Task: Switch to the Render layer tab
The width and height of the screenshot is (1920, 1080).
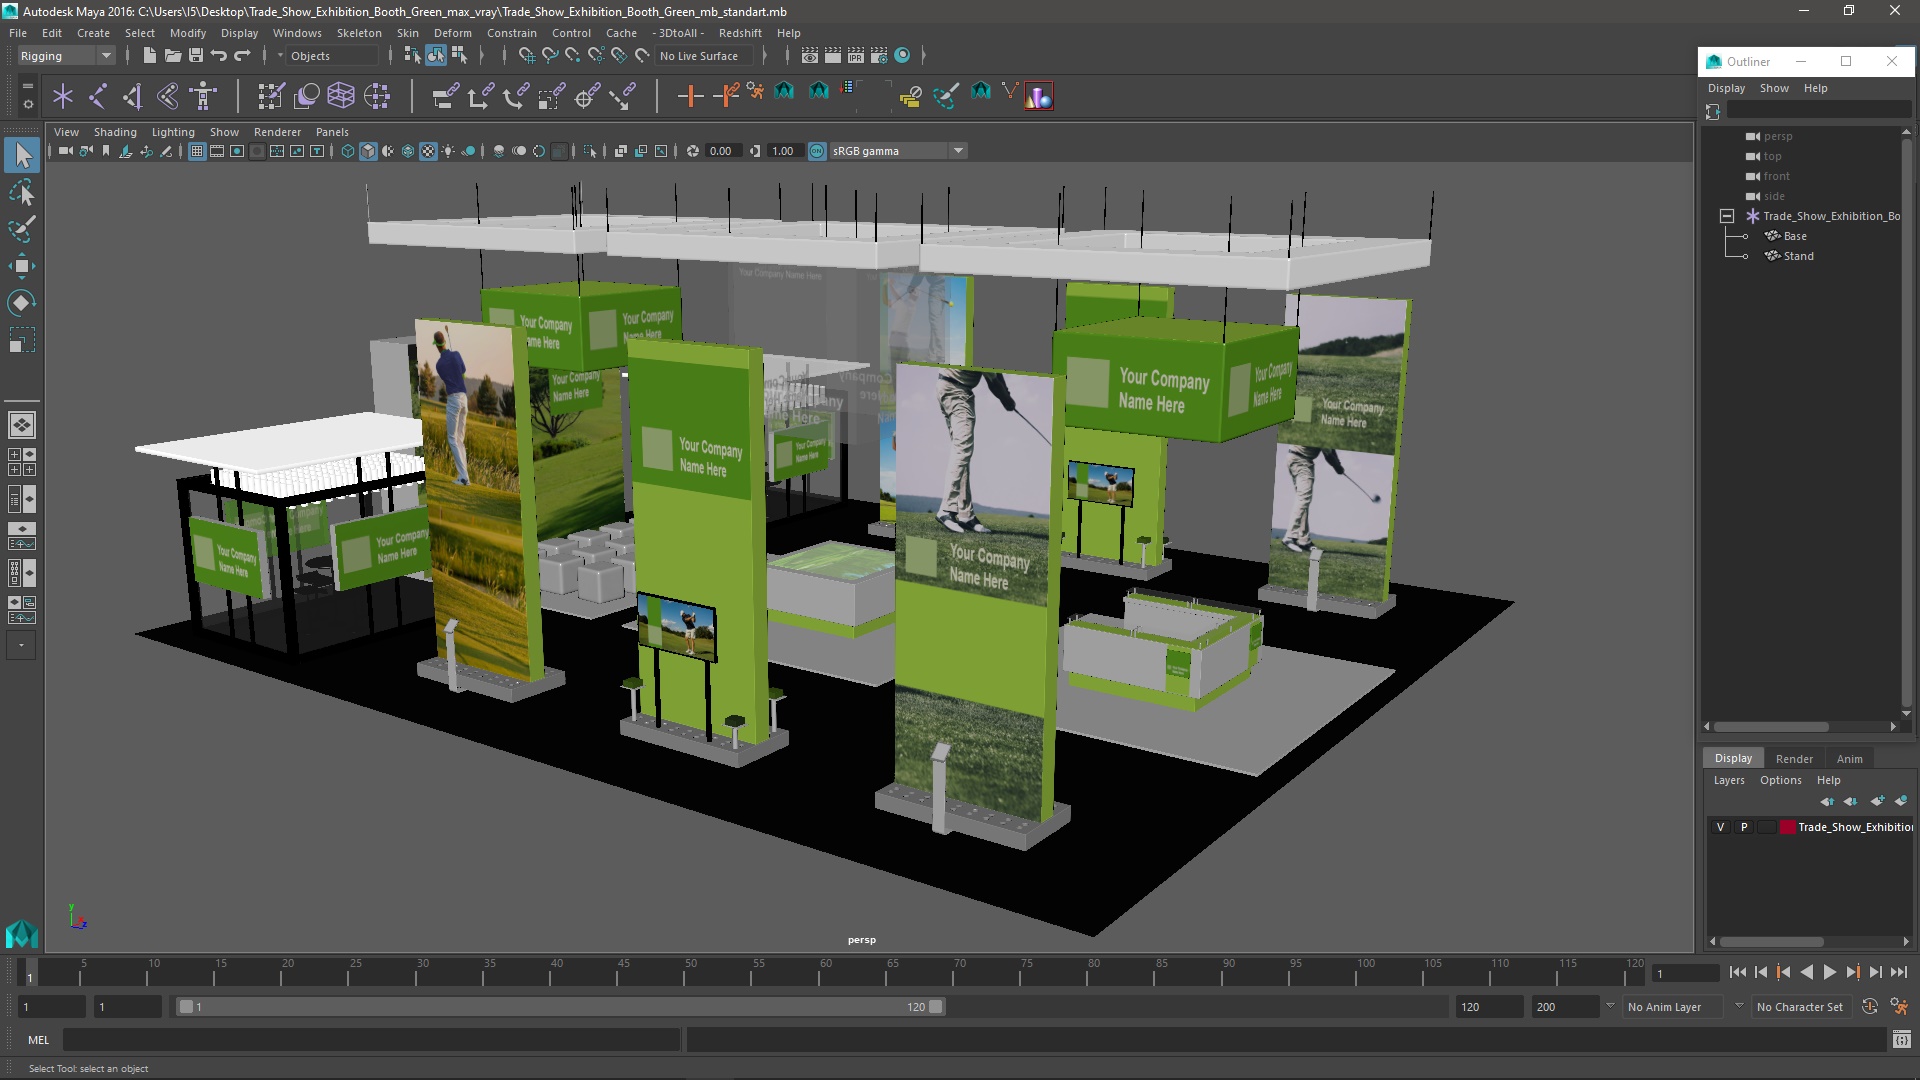Action: (x=1794, y=759)
